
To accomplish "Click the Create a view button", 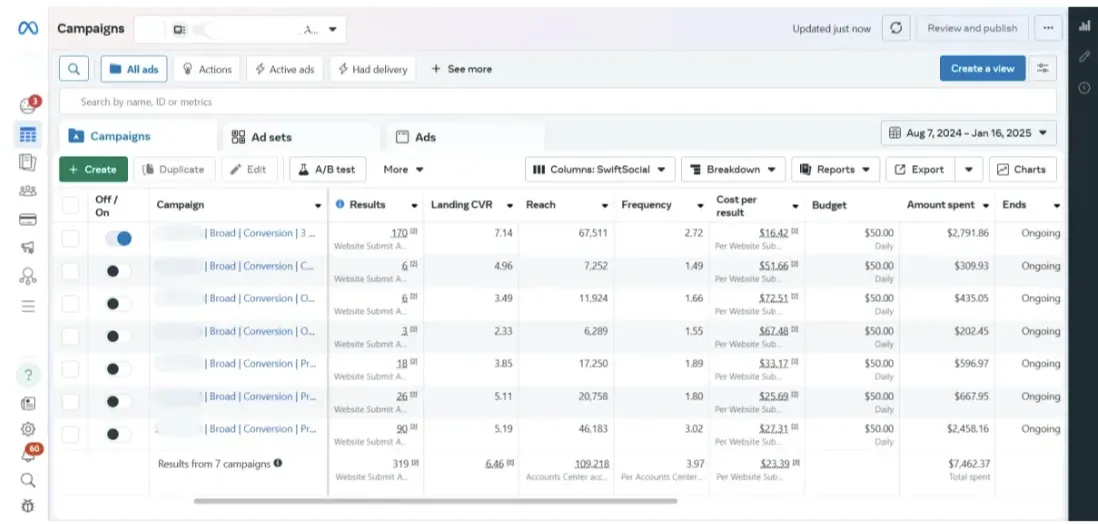I will (x=981, y=68).
